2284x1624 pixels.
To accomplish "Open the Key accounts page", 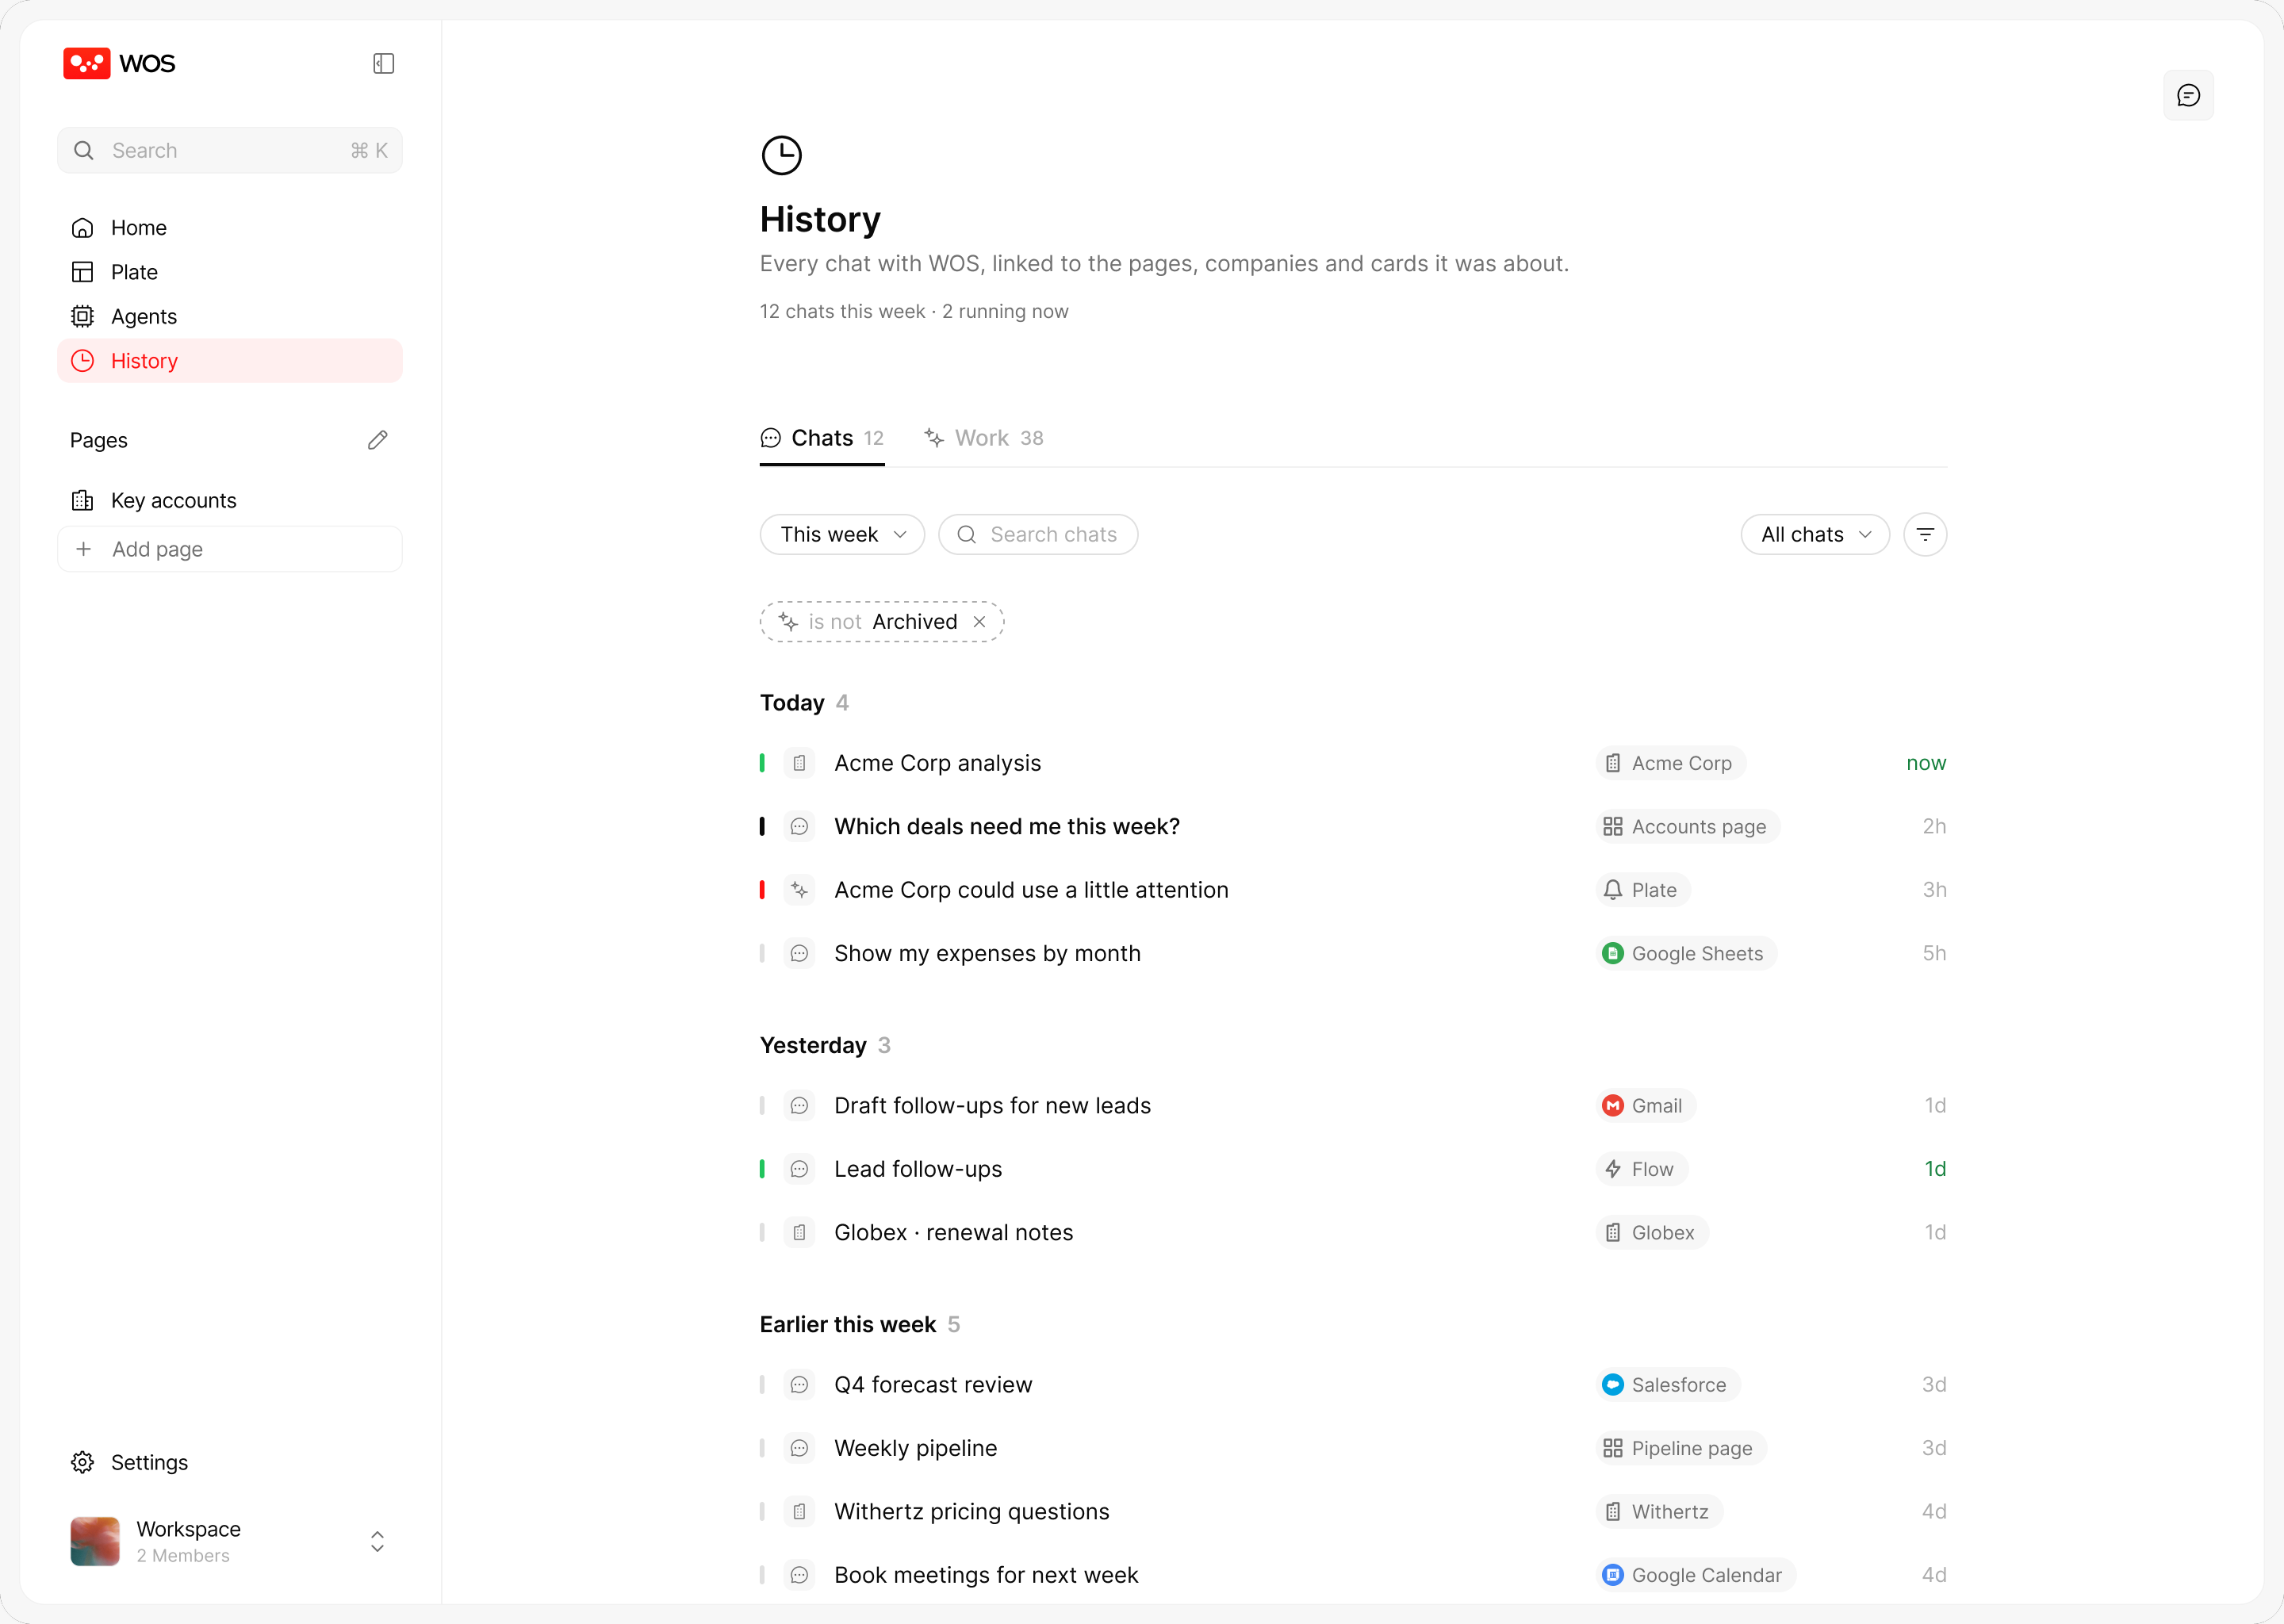I will (230, 500).
